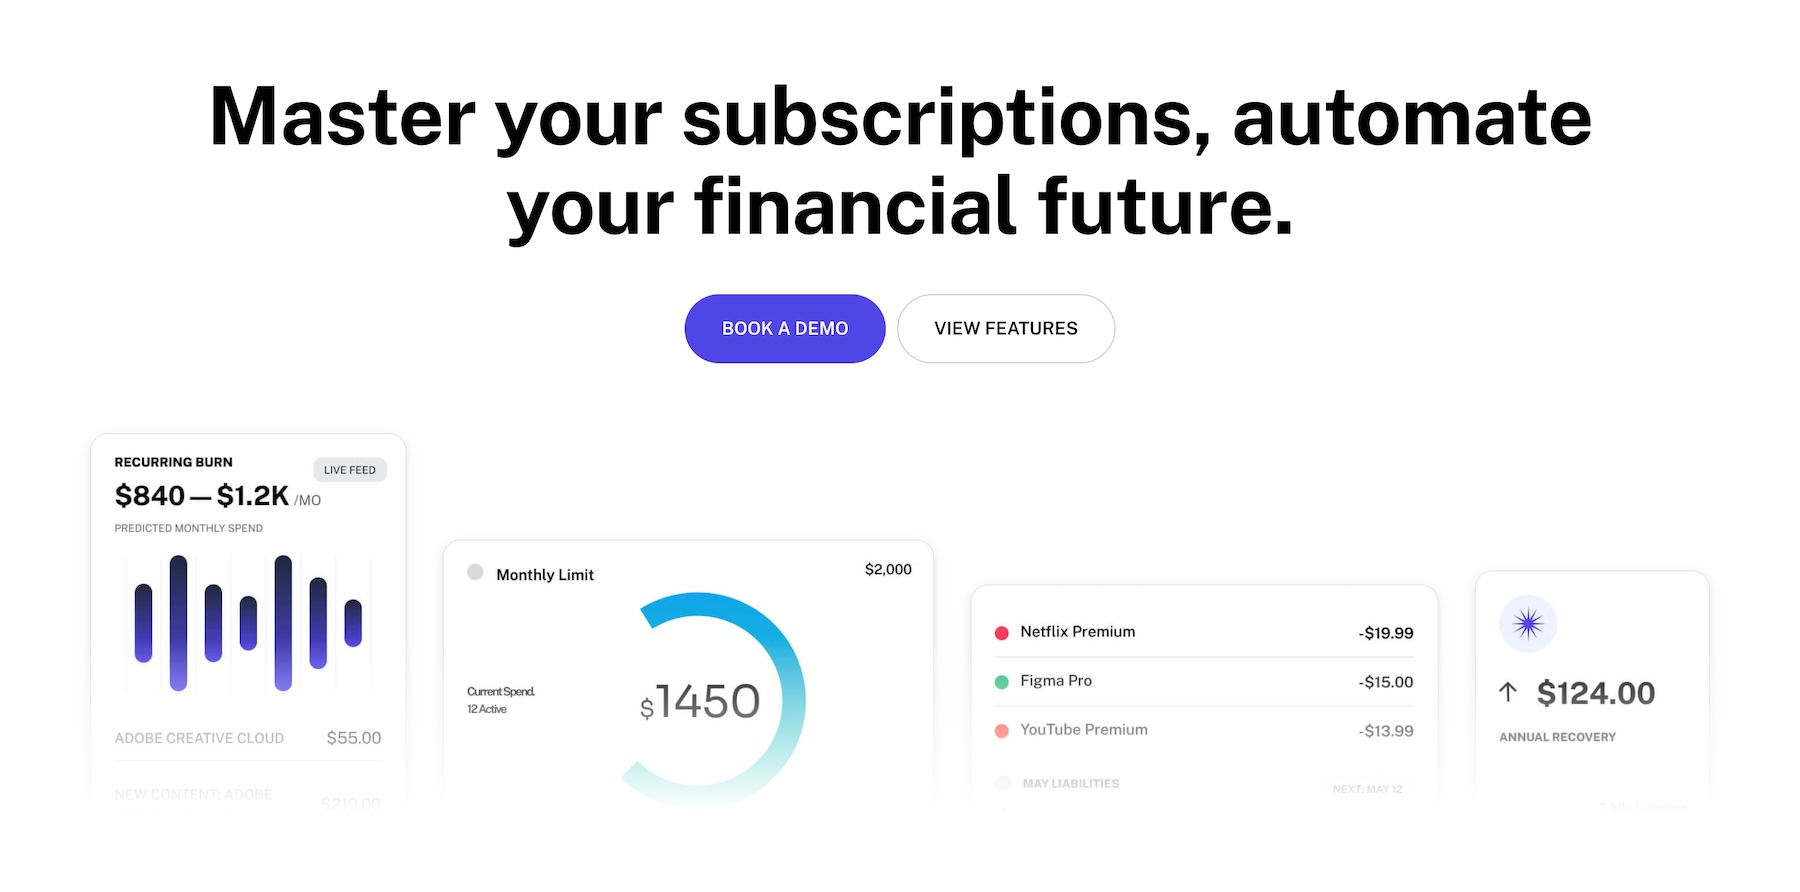Viewport: 1800px width, 892px height.
Task: Click the salmon dot beside YouTube Premium
Action: point(1001,731)
